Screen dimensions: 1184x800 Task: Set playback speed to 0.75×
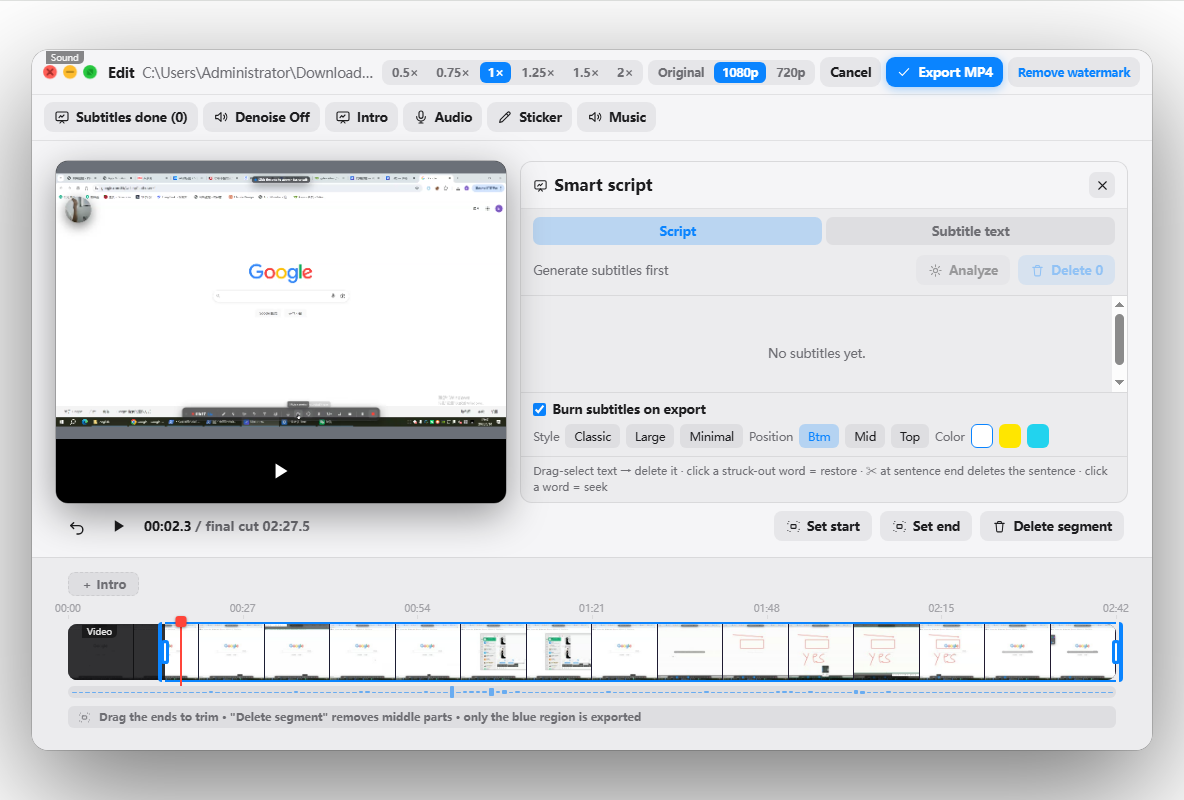tap(452, 73)
